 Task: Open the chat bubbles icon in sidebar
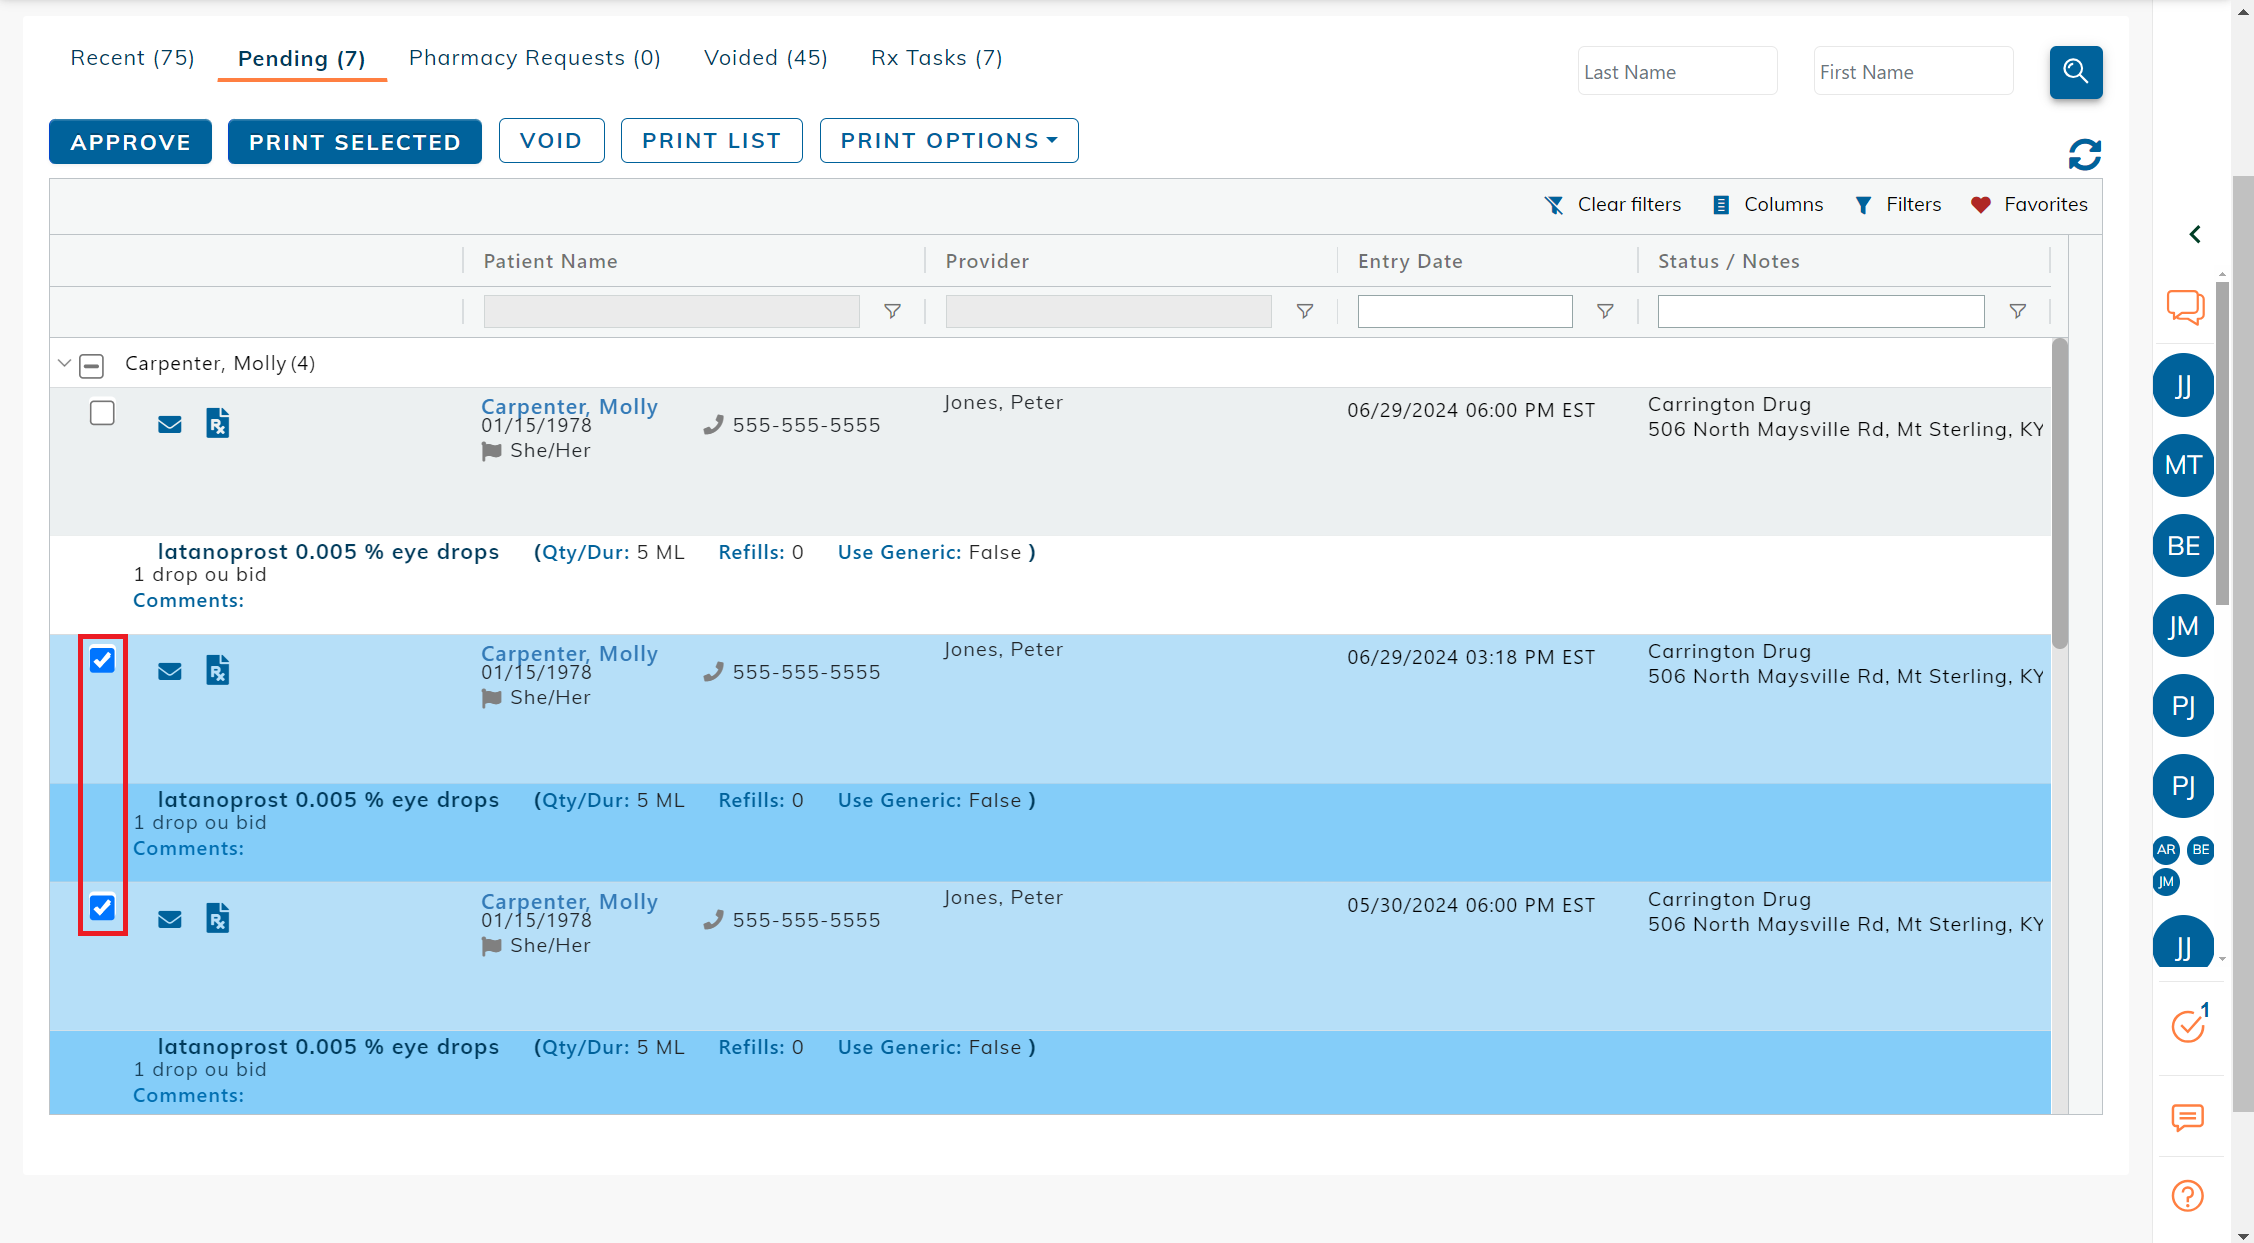click(2186, 307)
